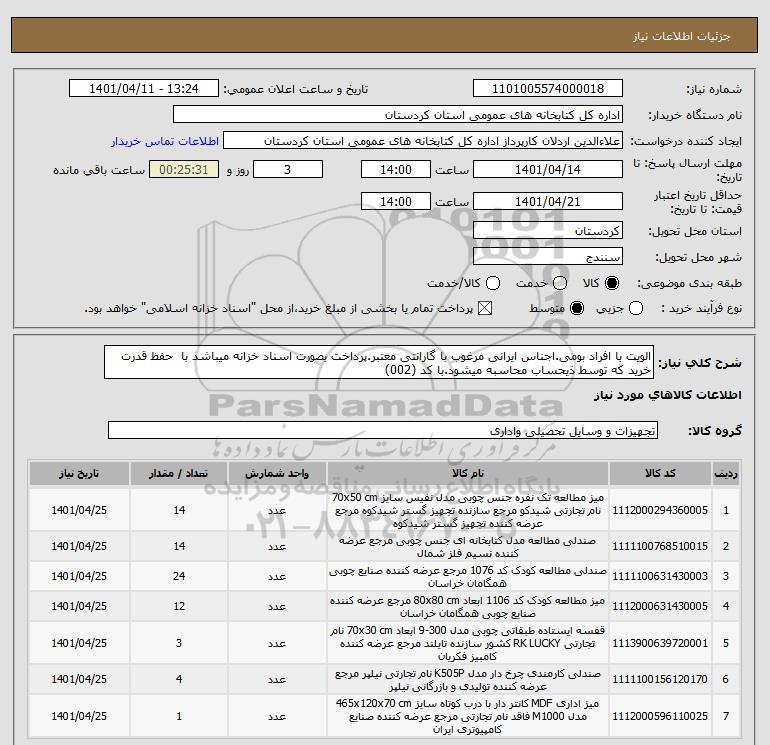Screen dimensions: 770x745
Task: Click quantity 12 in row 4
Action: pyautogui.click(x=179, y=606)
